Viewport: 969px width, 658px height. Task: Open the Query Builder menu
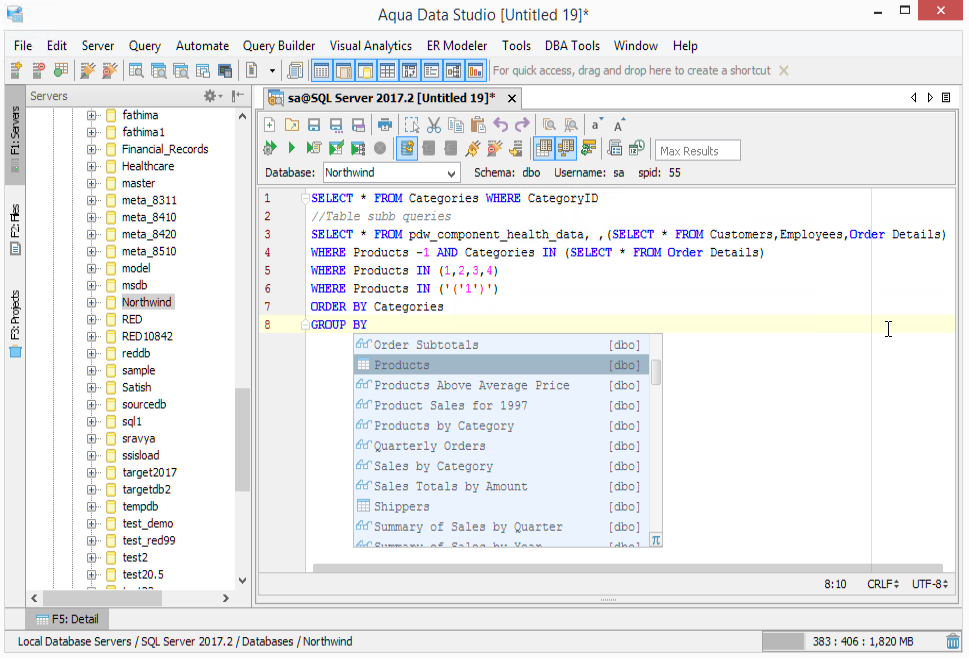click(x=278, y=46)
